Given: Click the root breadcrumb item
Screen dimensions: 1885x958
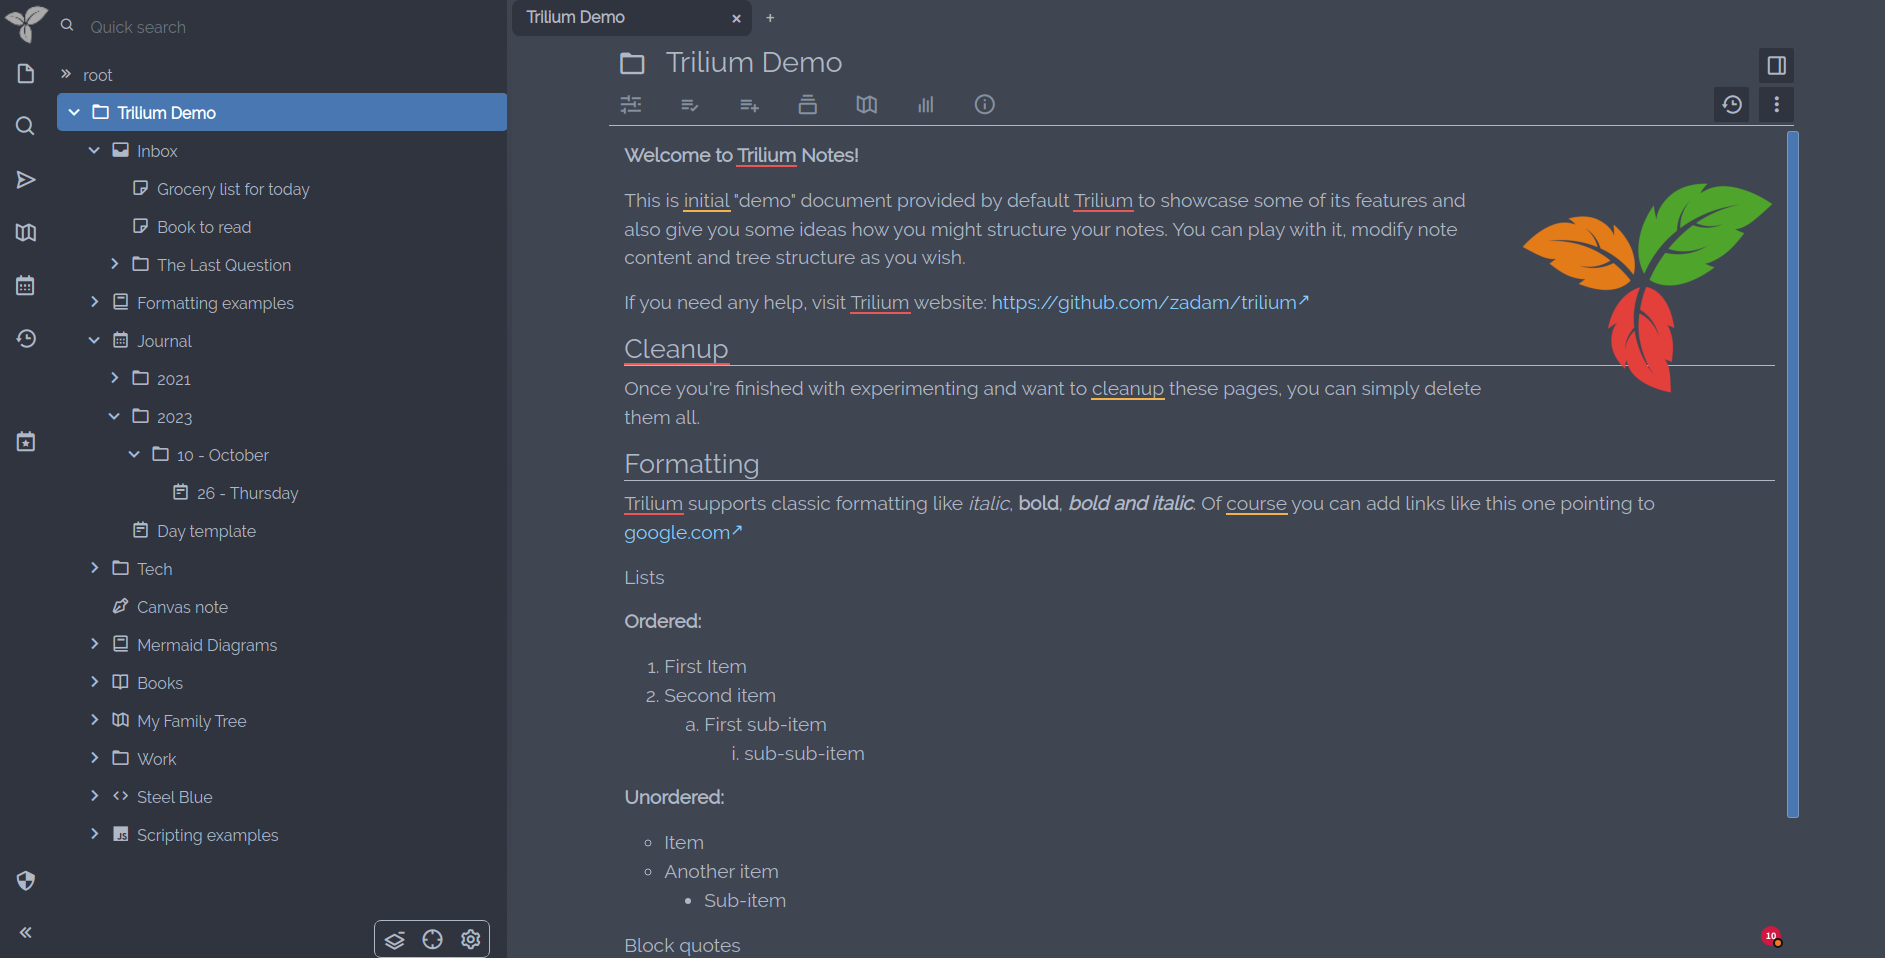Looking at the screenshot, I should point(98,75).
